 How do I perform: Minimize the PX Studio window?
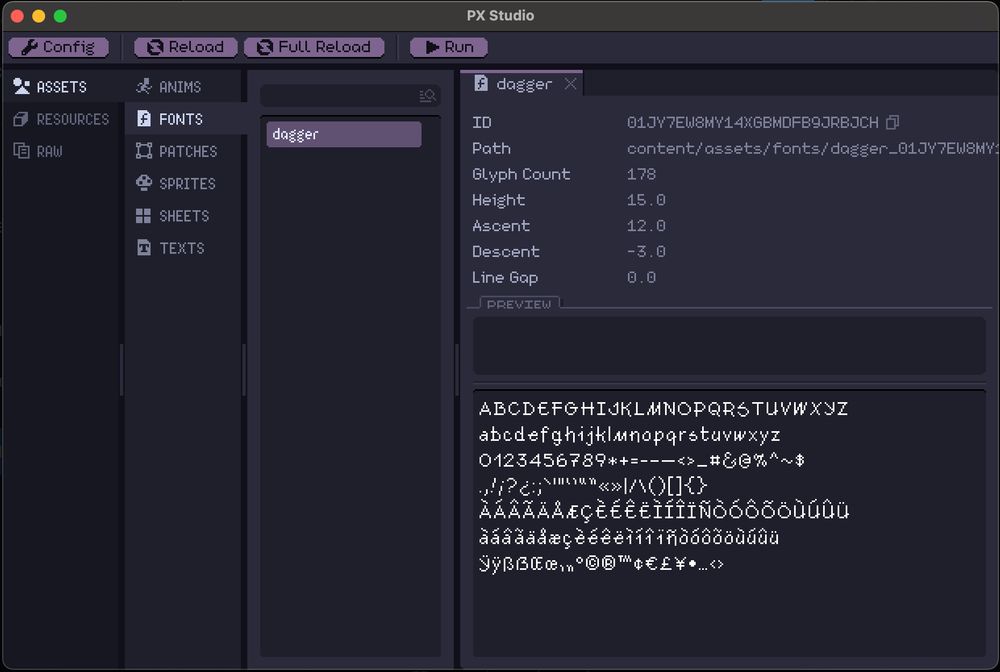tap(39, 16)
